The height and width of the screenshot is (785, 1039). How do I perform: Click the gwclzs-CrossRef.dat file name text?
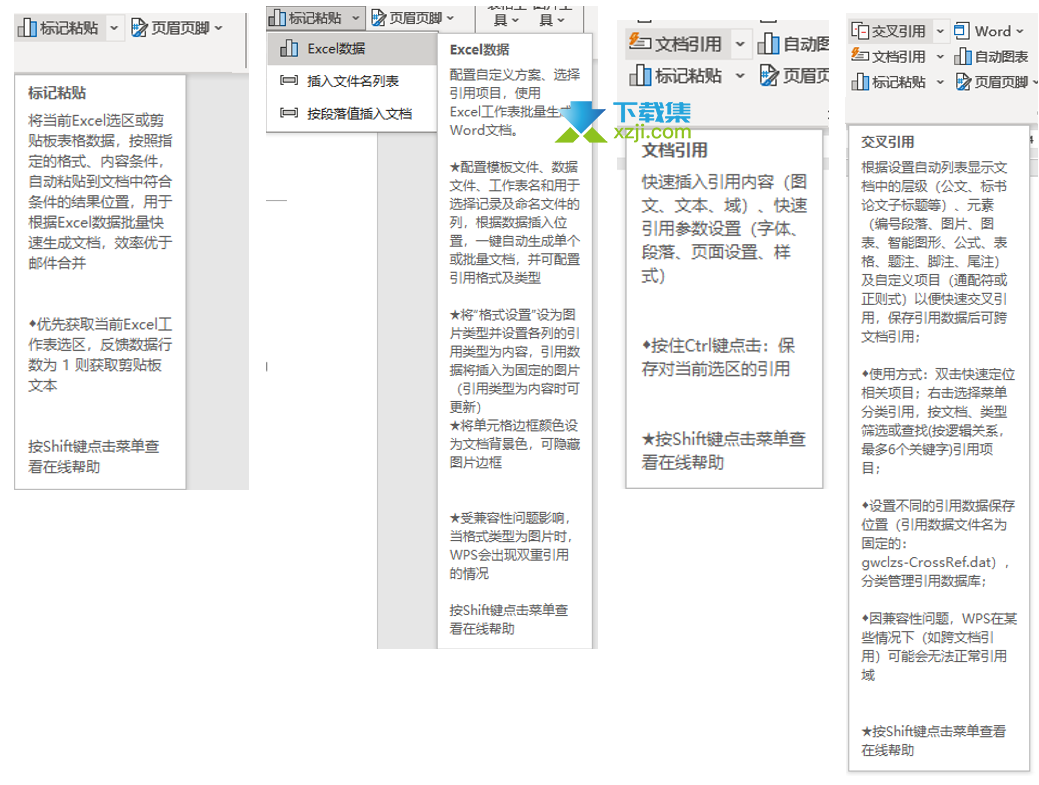(928, 562)
